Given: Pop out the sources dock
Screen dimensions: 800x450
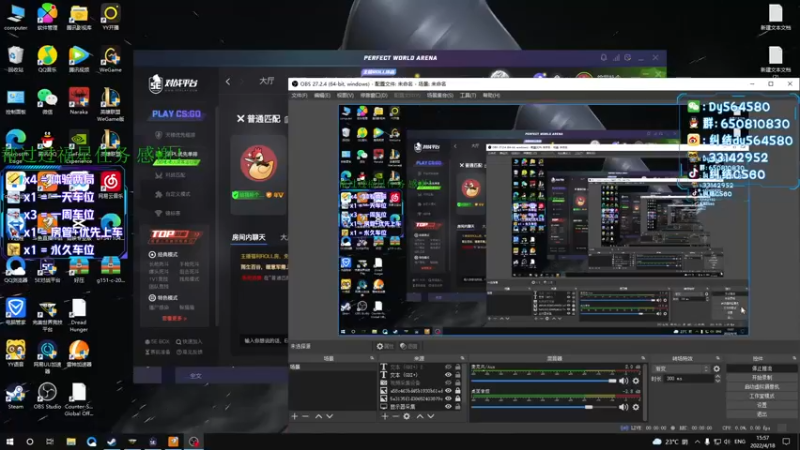Looking at the screenshot, I should pos(462,358).
